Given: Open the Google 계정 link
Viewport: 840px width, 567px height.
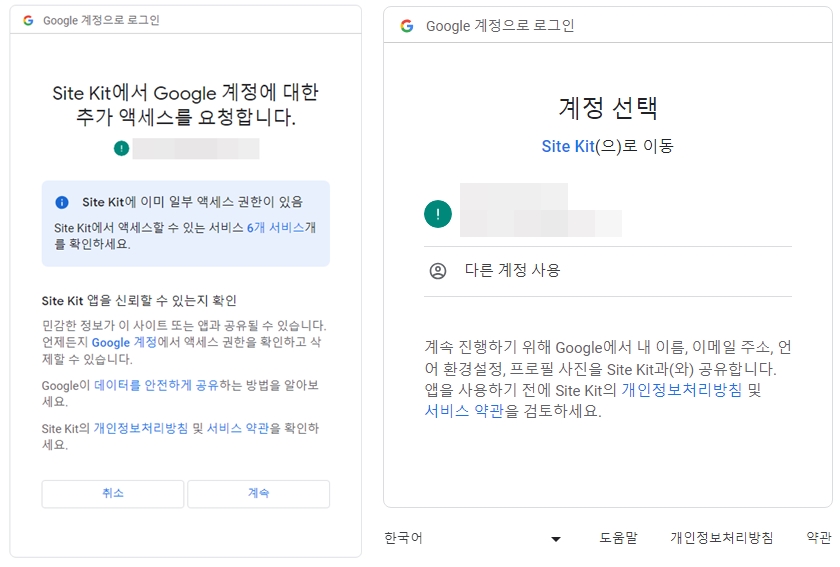Looking at the screenshot, I should click(x=124, y=342).
